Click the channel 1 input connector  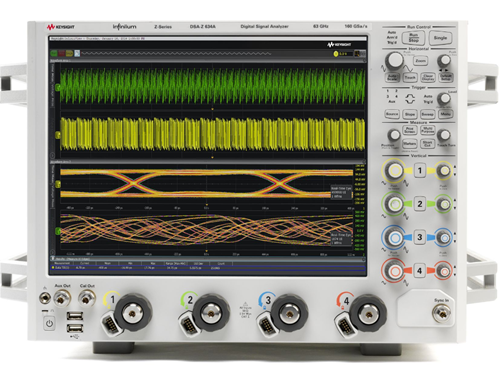pyautogui.click(x=133, y=313)
